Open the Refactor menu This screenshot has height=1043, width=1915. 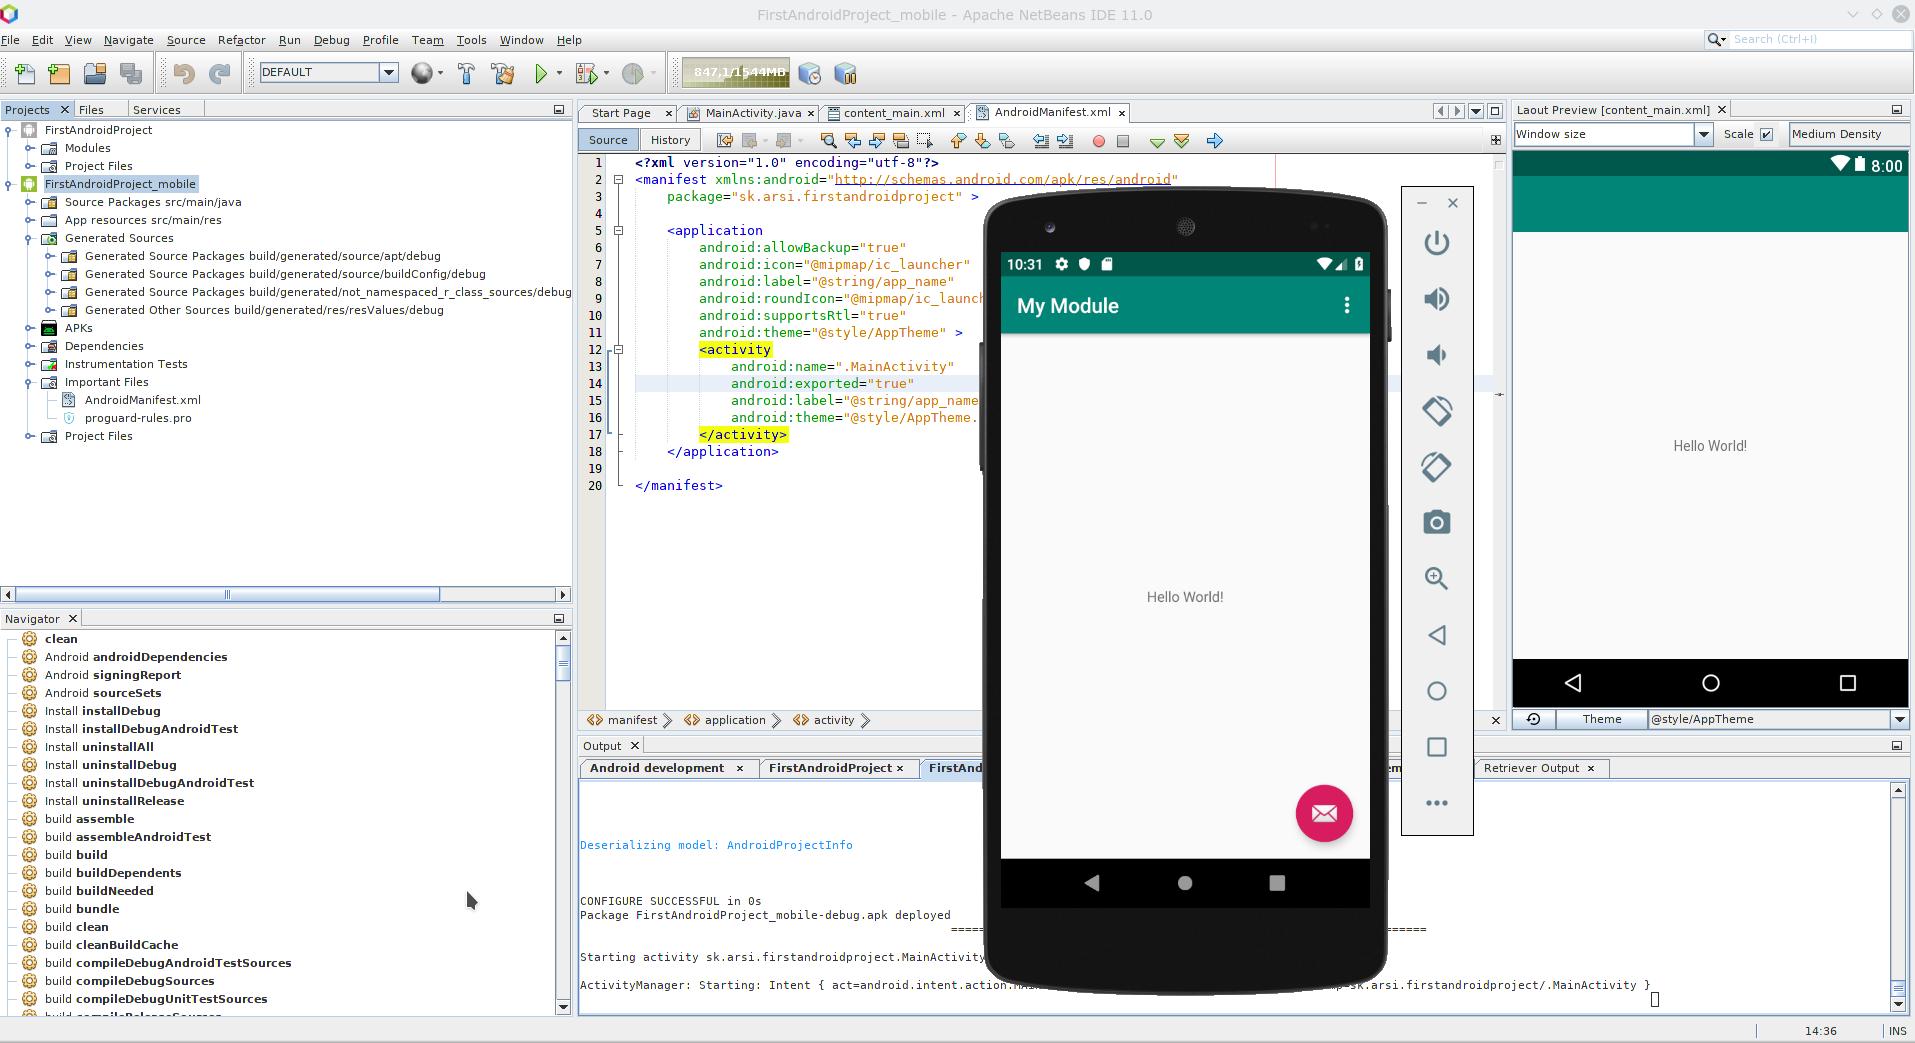pyautogui.click(x=242, y=40)
